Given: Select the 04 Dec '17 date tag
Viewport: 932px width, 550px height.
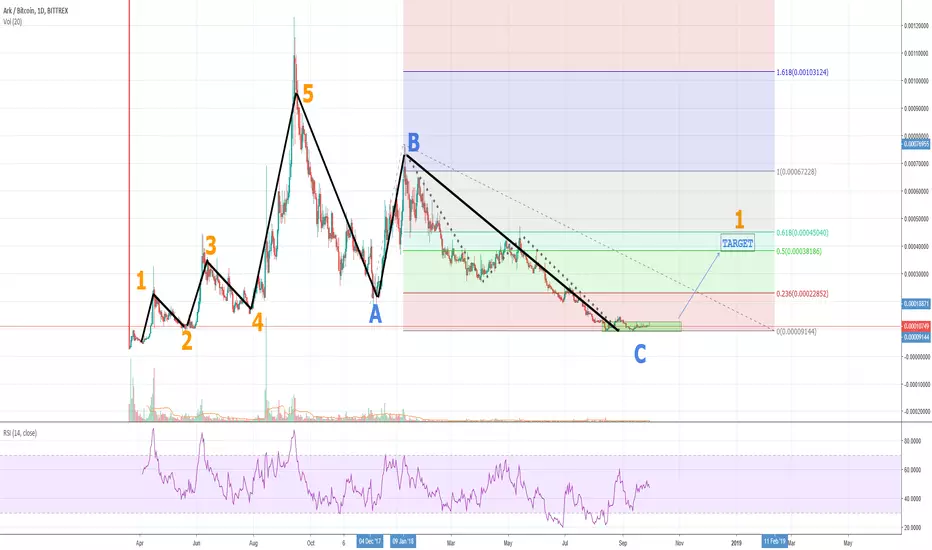Looking at the screenshot, I should point(370,542).
